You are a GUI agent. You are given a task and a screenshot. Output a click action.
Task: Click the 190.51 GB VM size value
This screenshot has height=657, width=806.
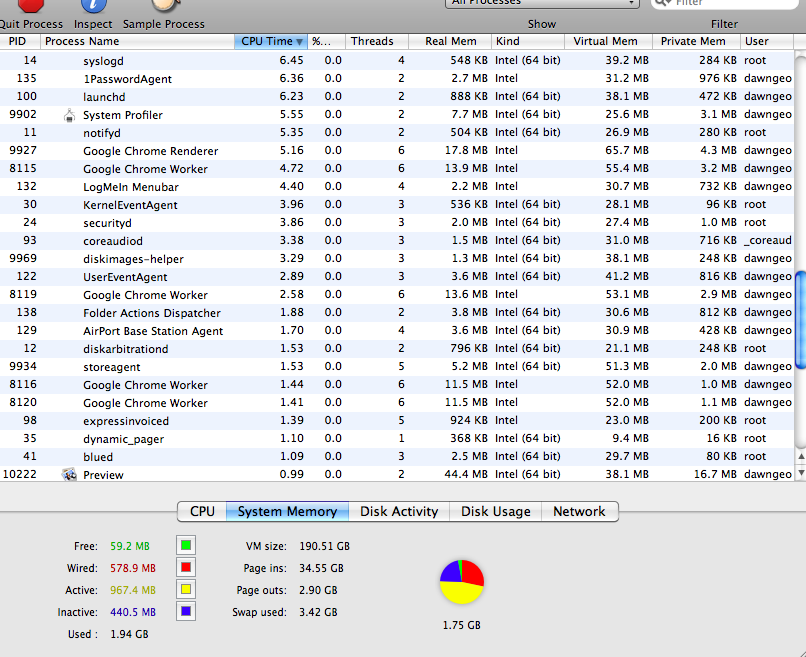click(x=324, y=546)
